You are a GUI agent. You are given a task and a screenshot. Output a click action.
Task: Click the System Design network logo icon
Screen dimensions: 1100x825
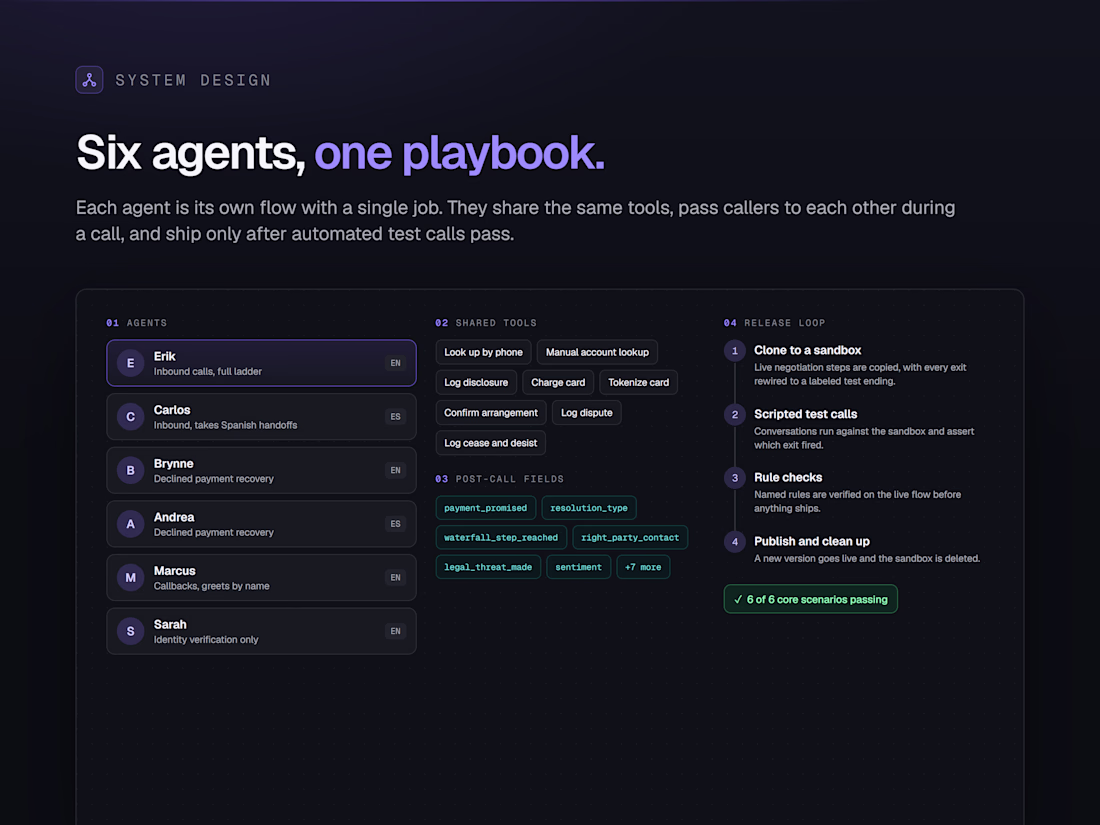coord(89,80)
